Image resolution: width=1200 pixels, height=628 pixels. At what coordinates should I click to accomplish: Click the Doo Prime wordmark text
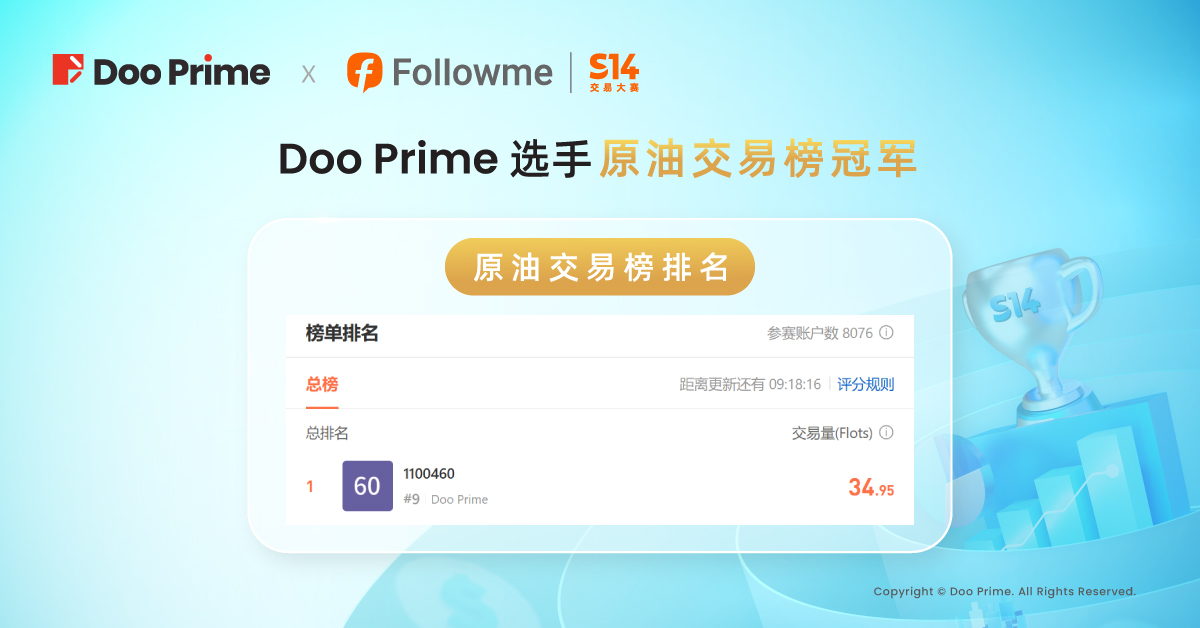coord(182,72)
